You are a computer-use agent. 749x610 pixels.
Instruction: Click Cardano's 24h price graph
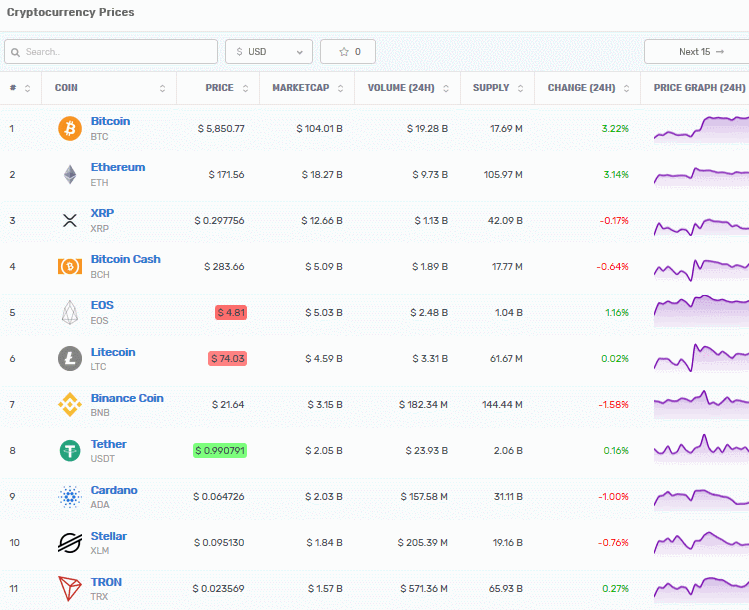pos(701,498)
